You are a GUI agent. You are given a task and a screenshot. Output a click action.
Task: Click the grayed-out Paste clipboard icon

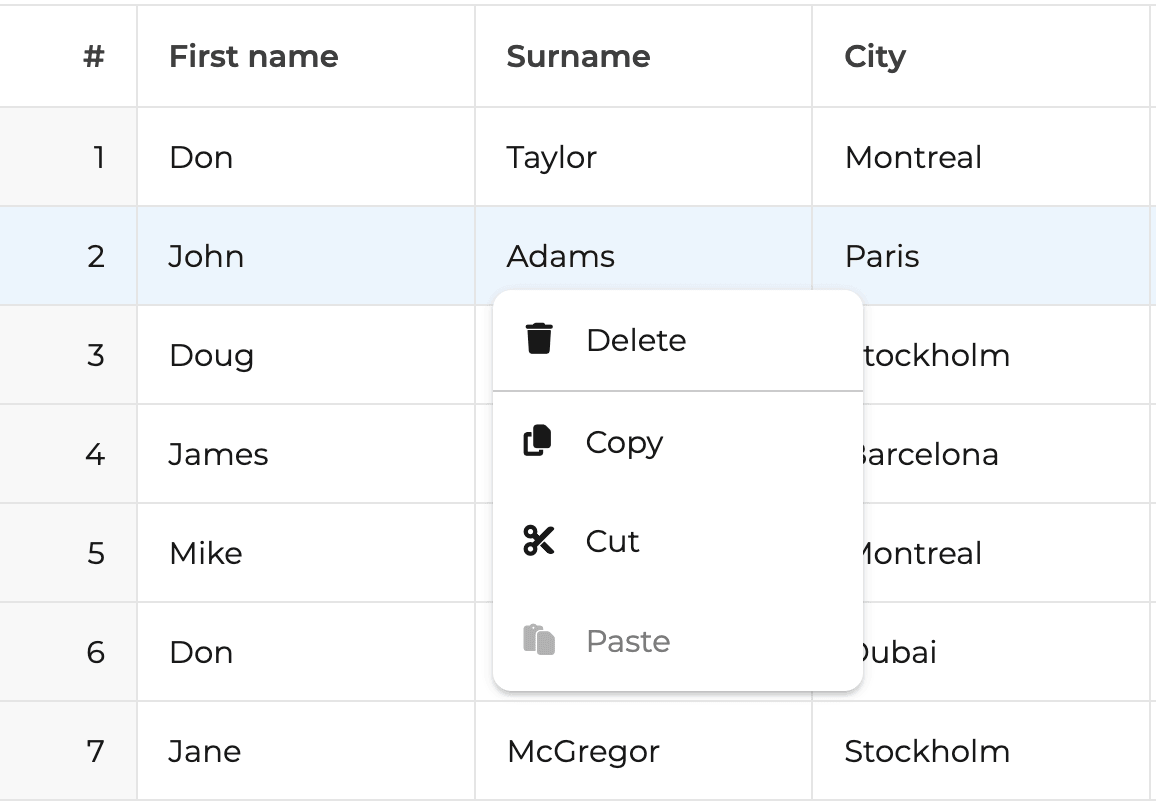coord(539,639)
